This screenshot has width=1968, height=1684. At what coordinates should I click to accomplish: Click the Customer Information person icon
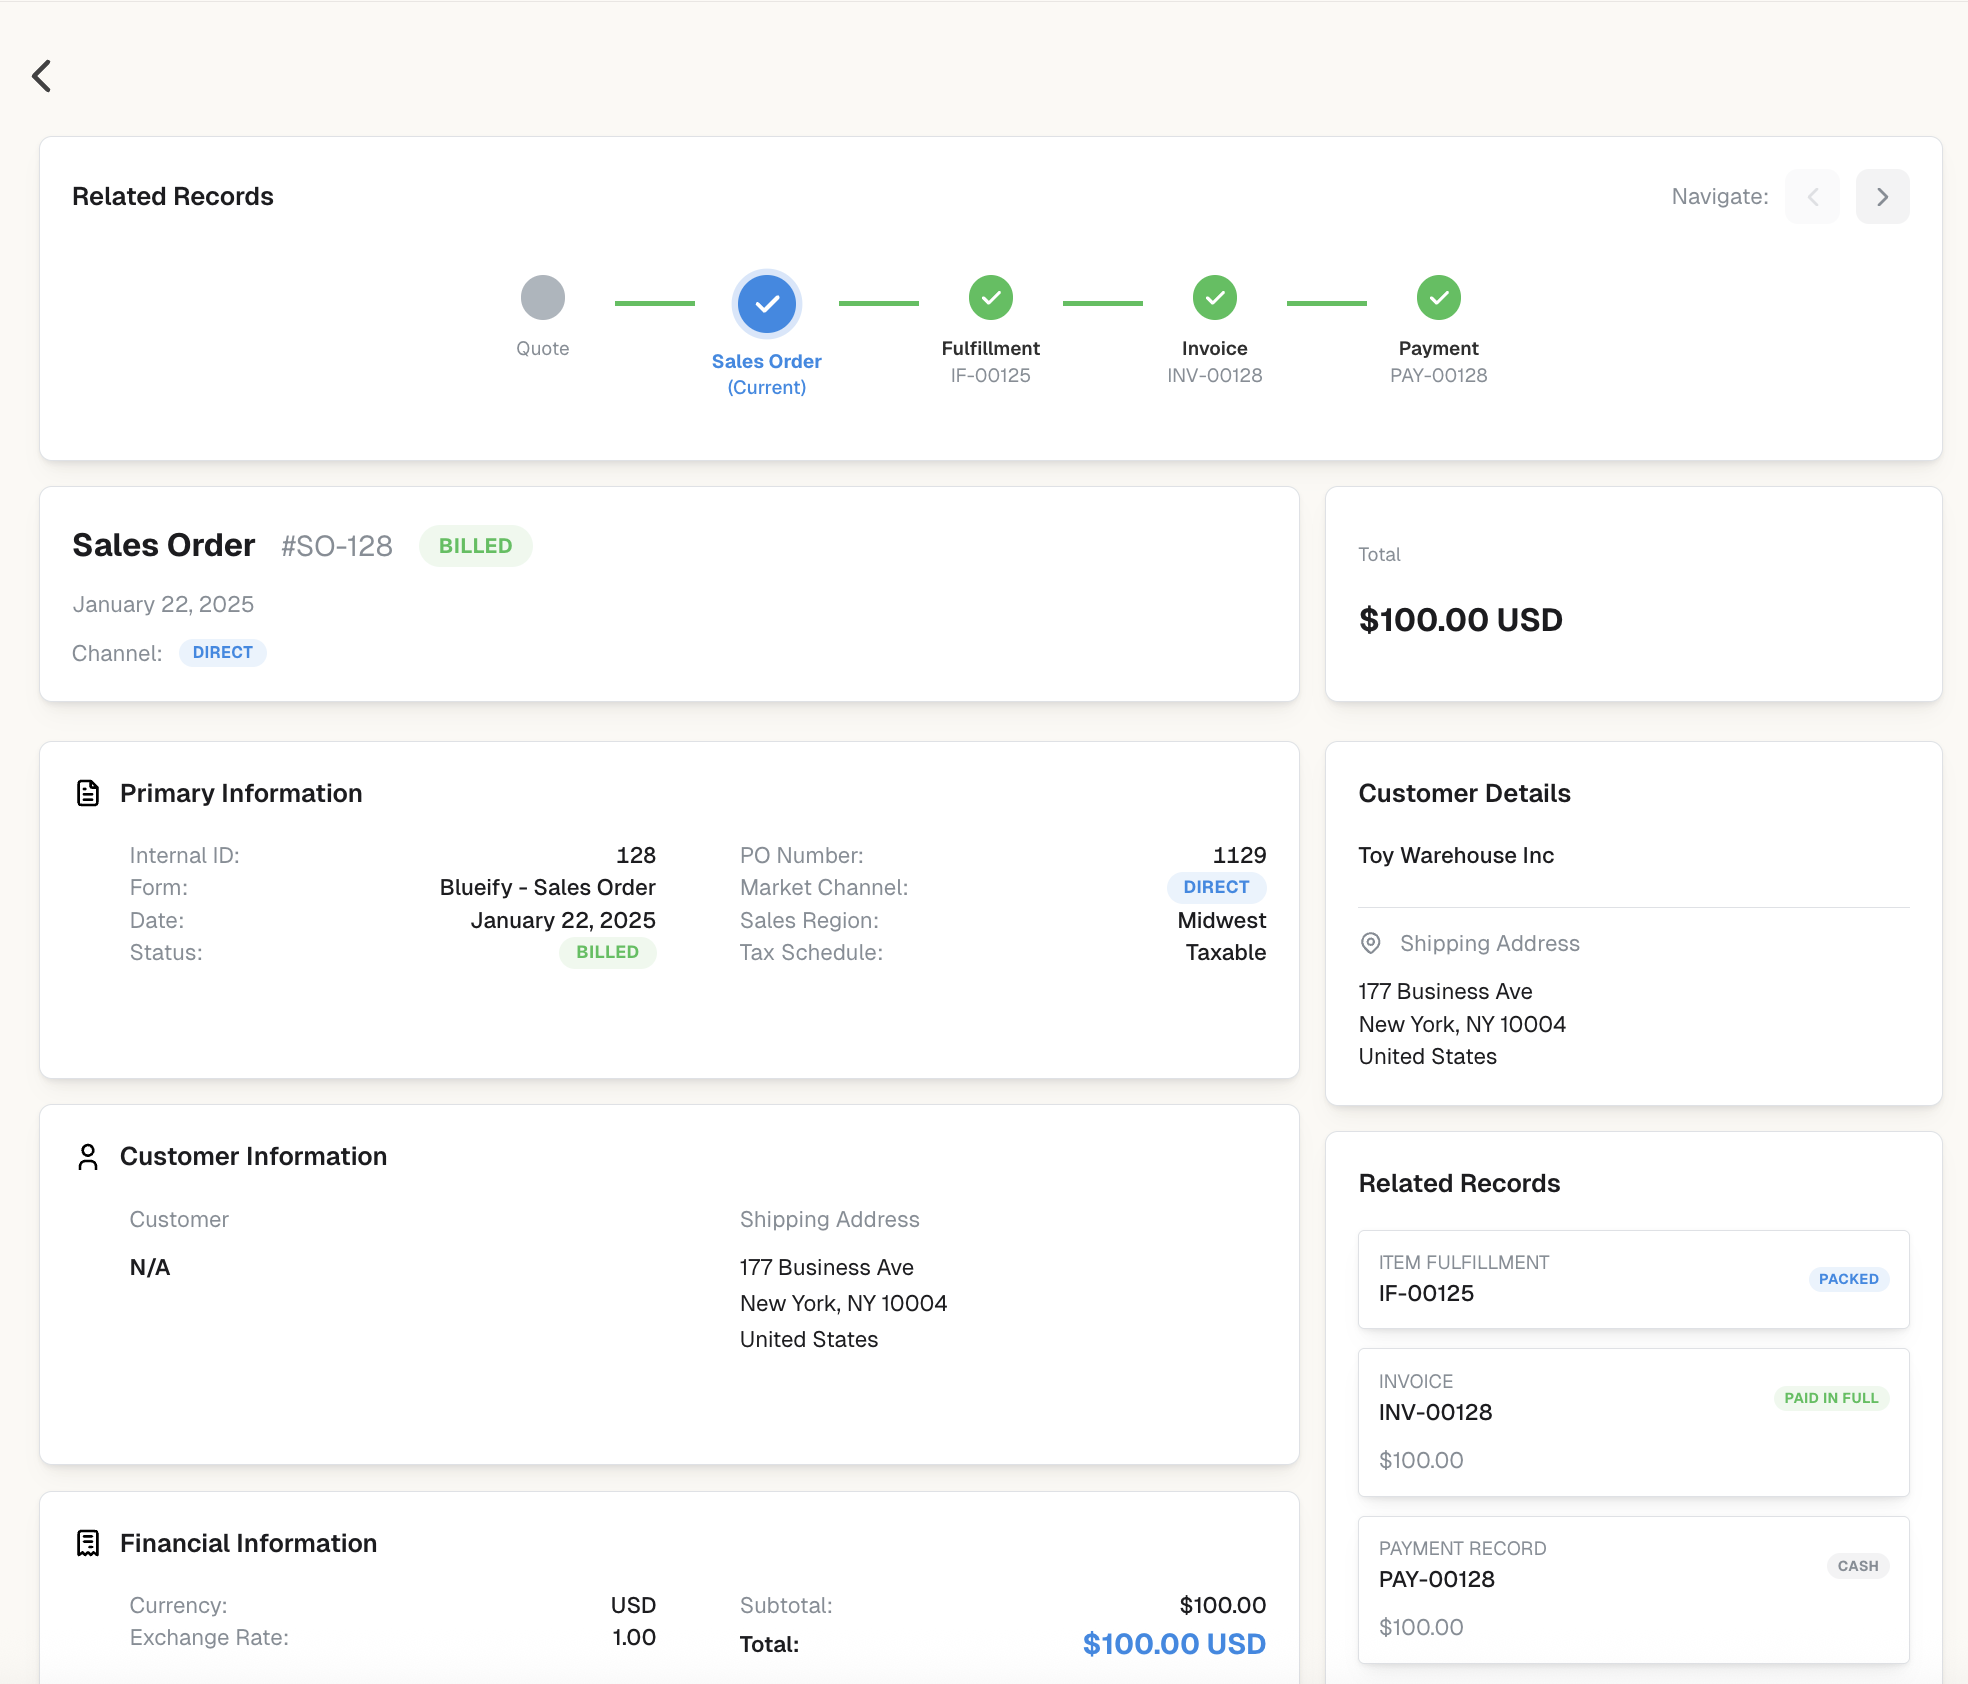pos(88,1157)
